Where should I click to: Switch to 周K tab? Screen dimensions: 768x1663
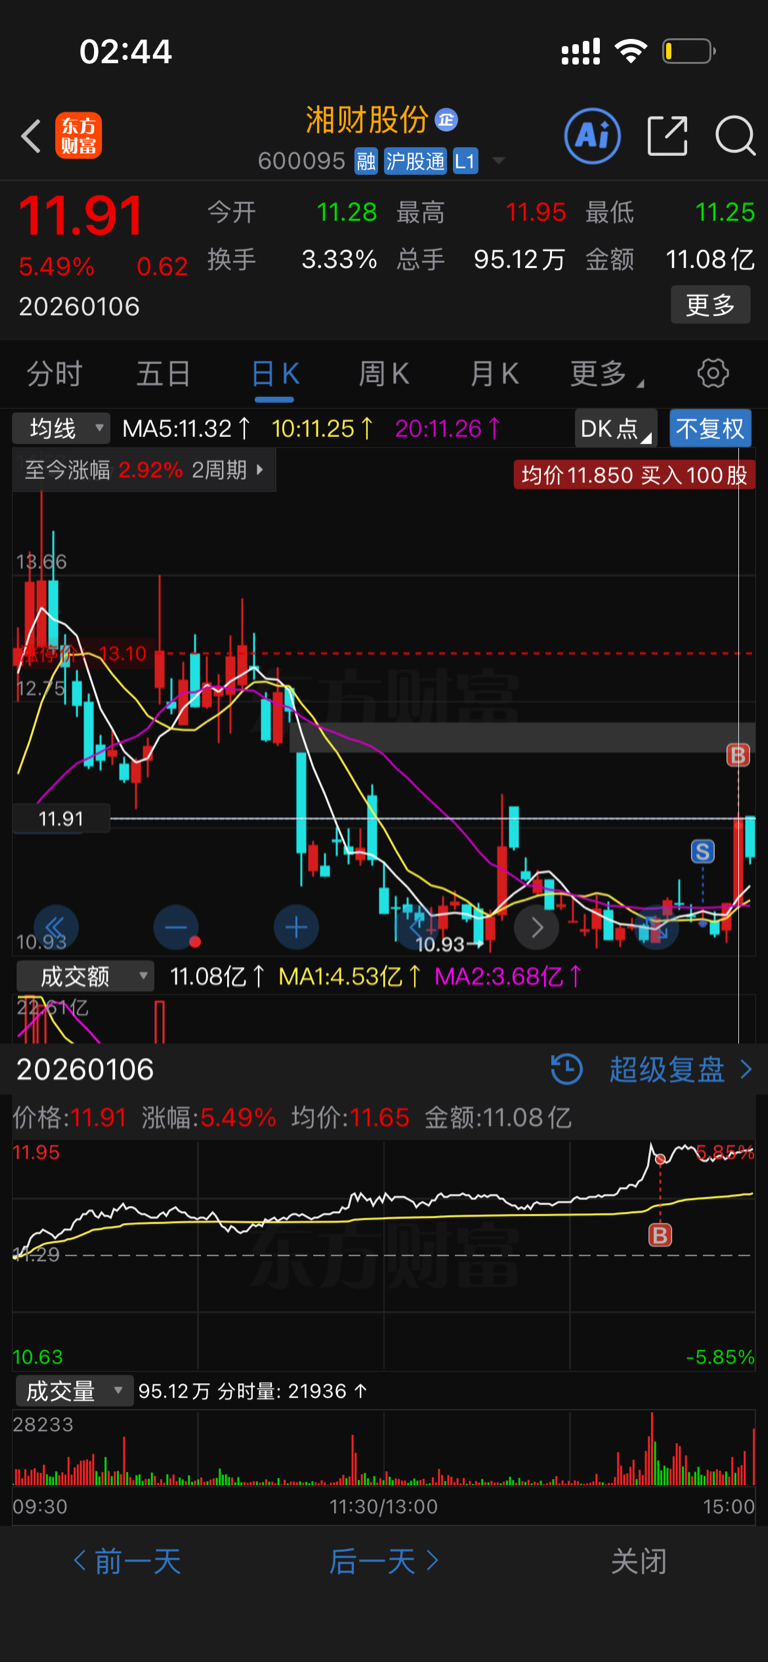point(384,374)
